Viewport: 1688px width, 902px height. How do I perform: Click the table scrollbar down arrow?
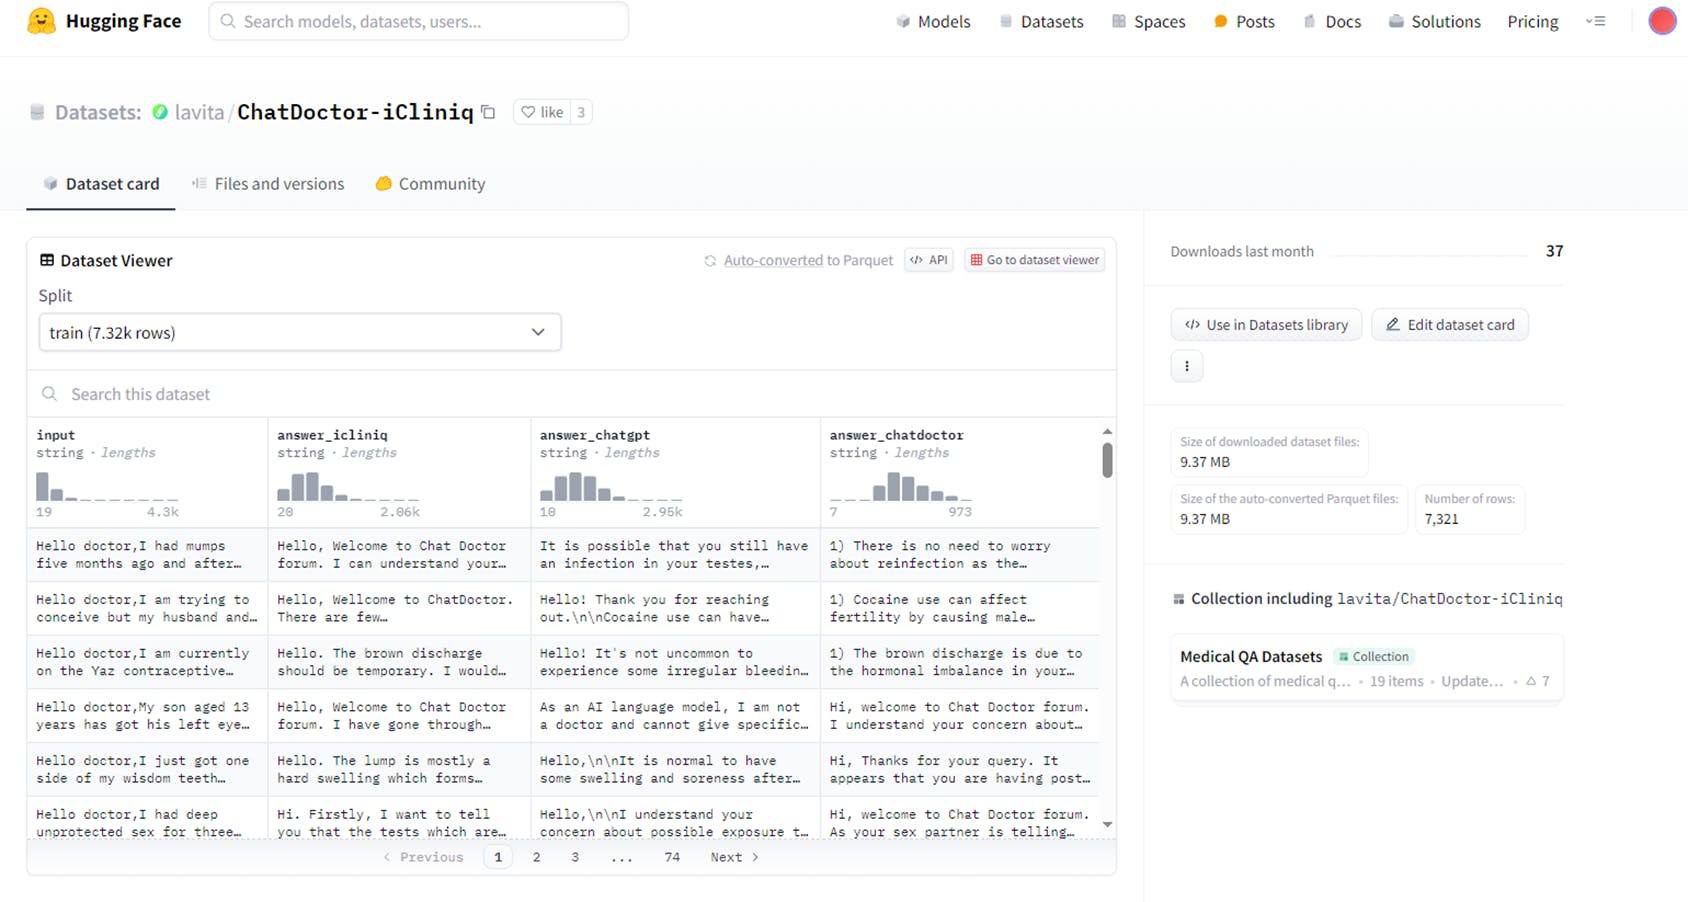pyautogui.click(x=1107, y=825)
